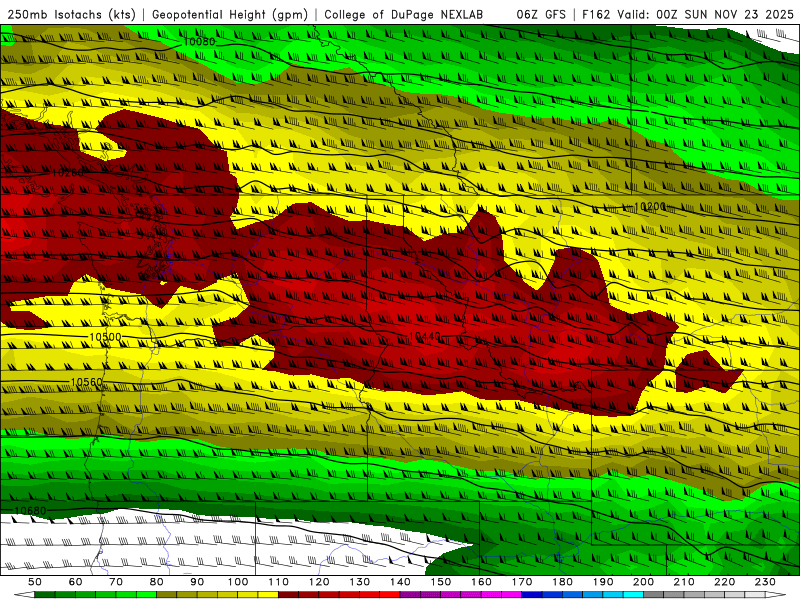Click the 130 value on color scale
Image resolution: width=800 pixels, height=600 pixels.
point(360,582)
